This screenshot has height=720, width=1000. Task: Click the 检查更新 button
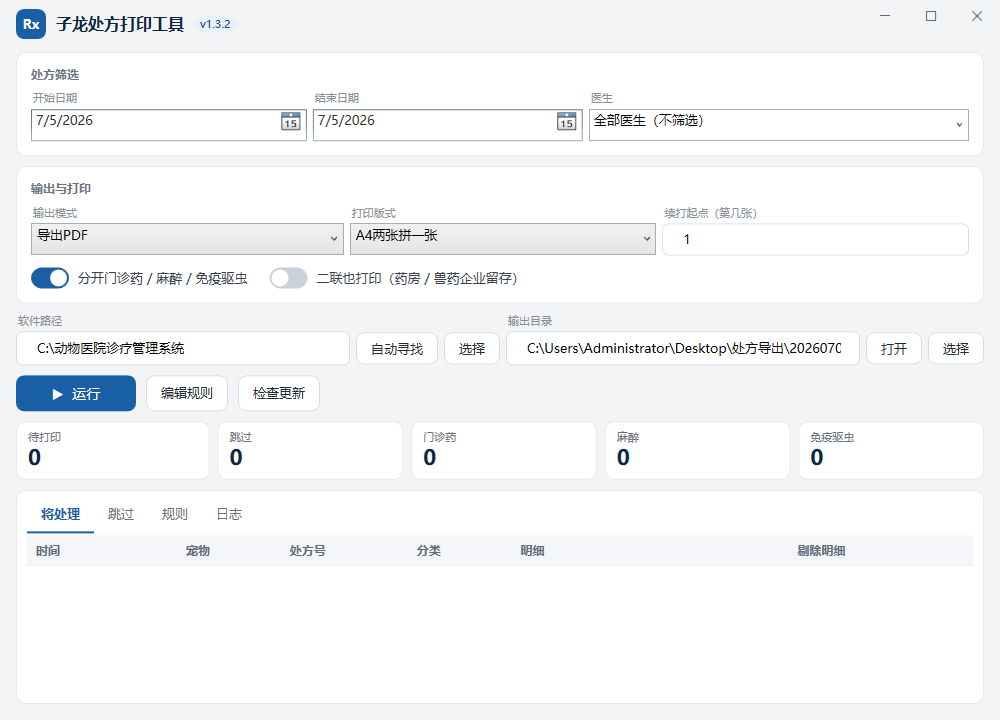[x=279, y=393]
